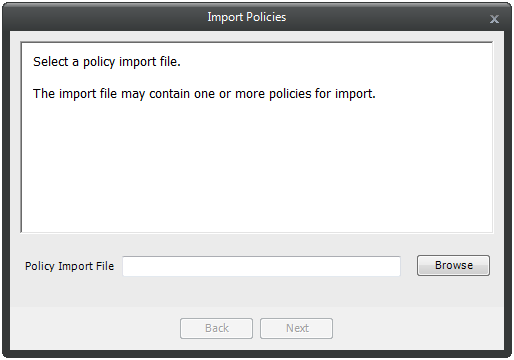Open file chooser via Browse
Screen dimensions: 514x360
tap(453, 265)
